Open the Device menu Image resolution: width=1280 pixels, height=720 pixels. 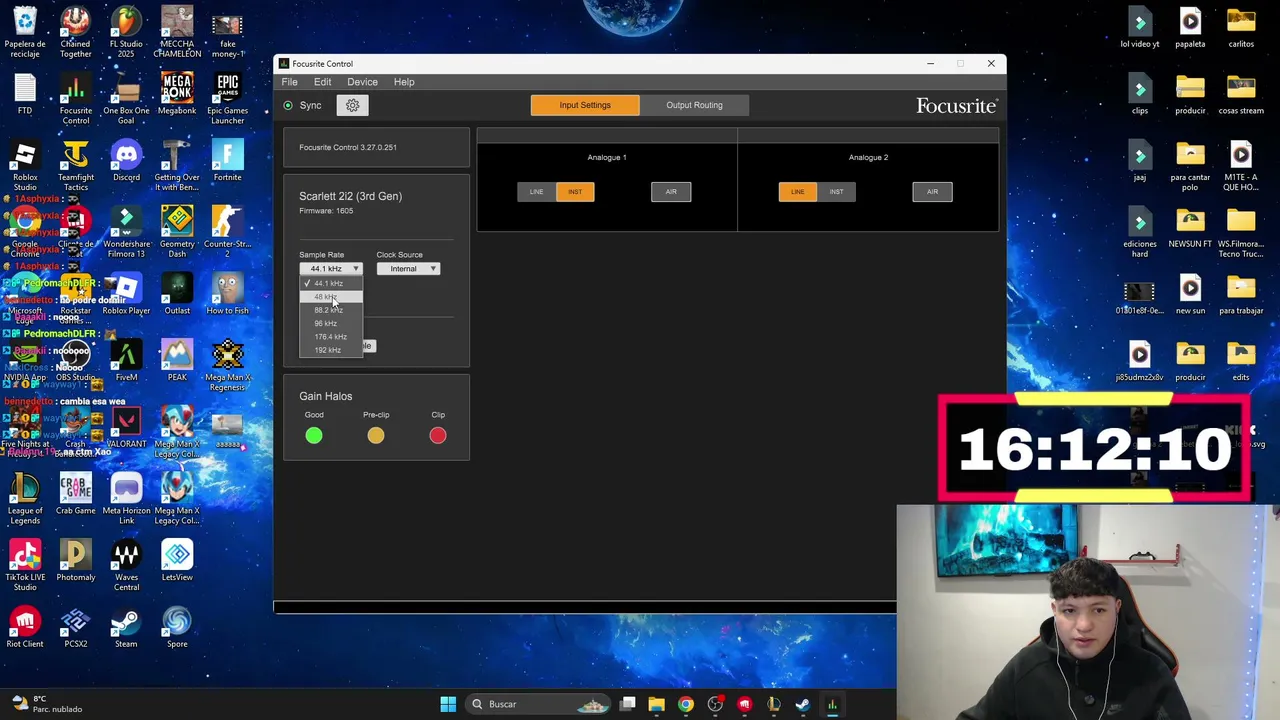(362, 82)
